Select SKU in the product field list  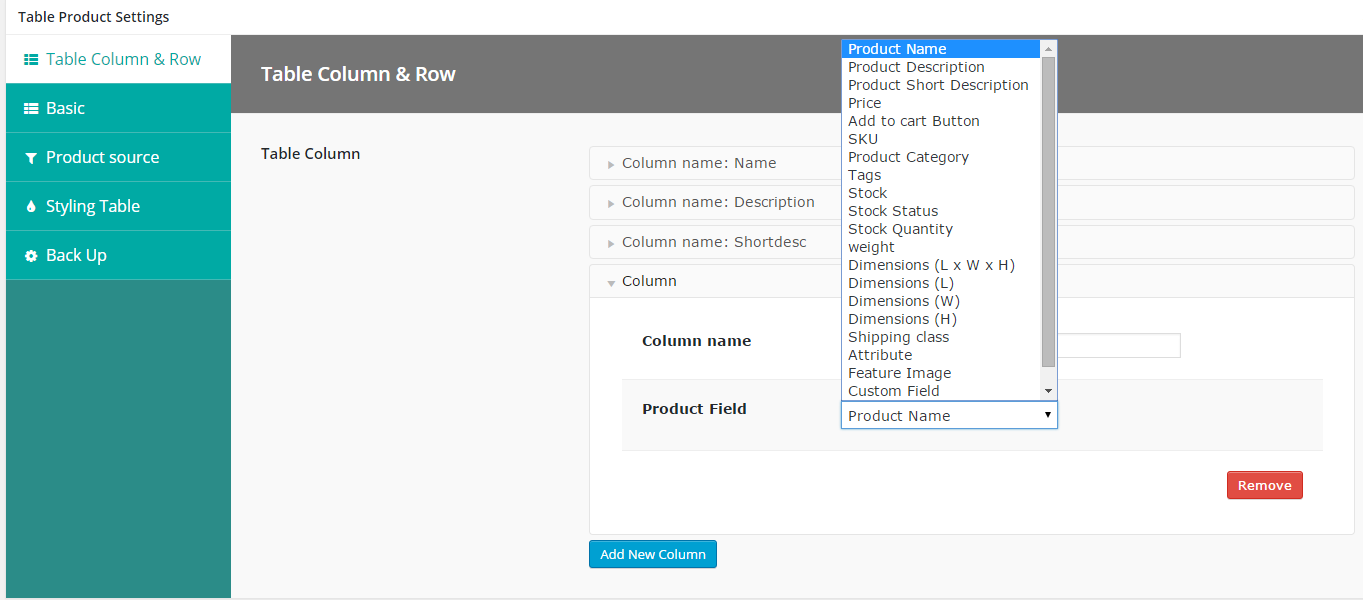click(863, 139)
